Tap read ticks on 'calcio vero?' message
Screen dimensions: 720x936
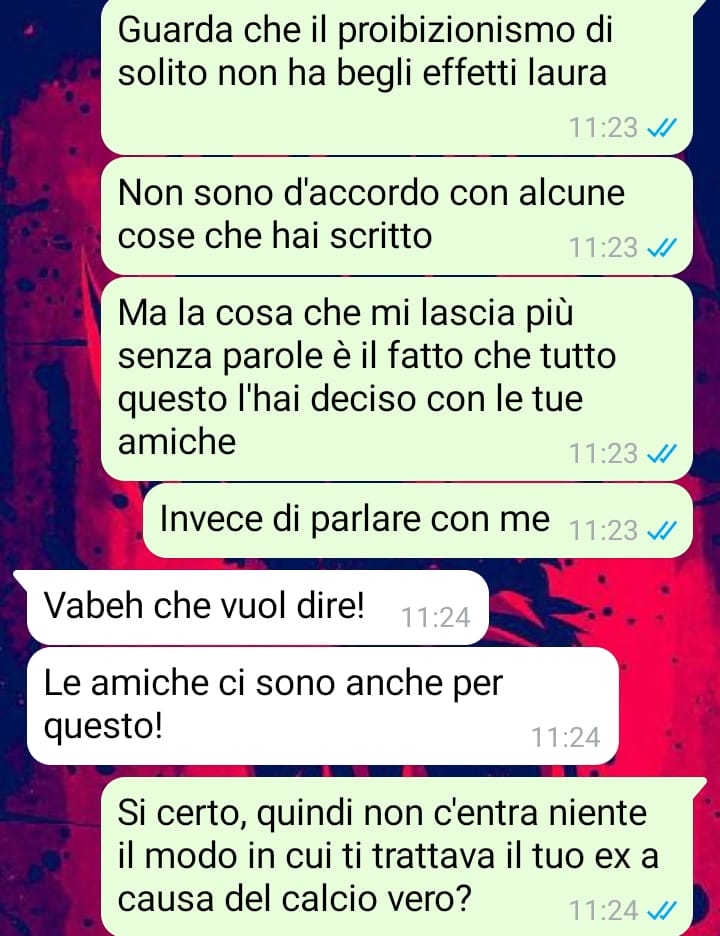point(661,911)
